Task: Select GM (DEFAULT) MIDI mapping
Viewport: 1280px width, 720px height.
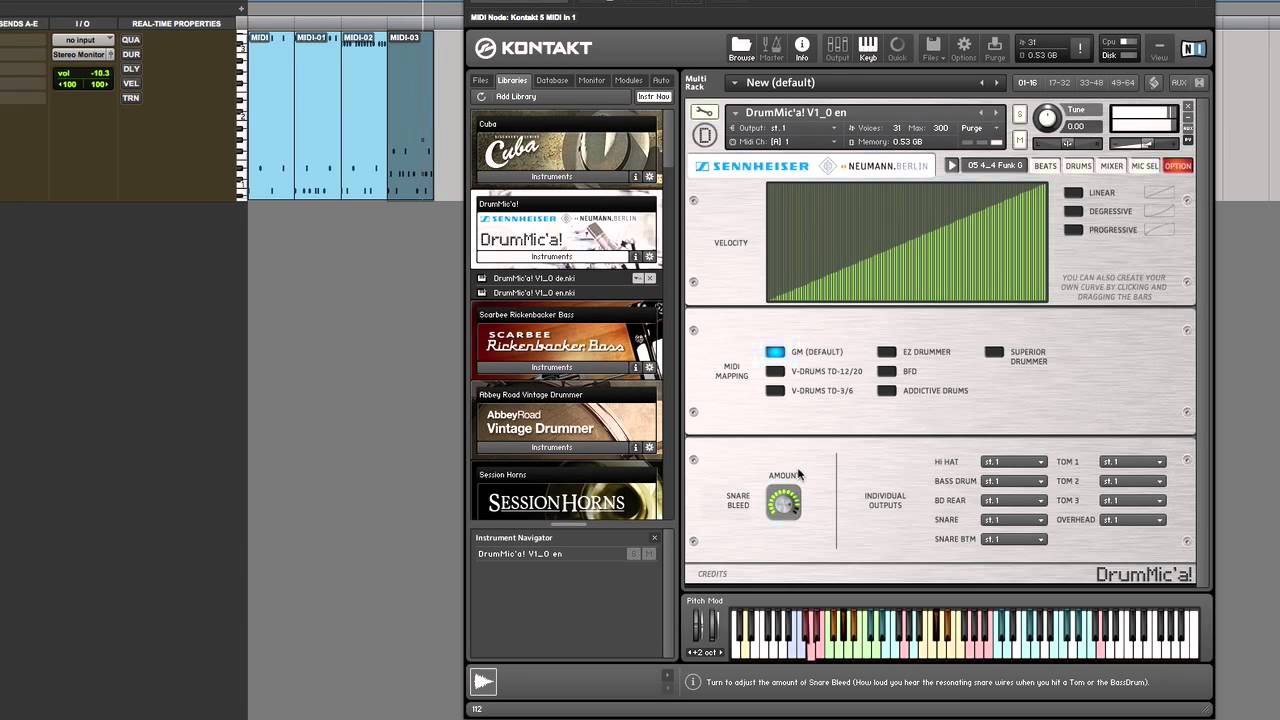Action: pos(775,352)
